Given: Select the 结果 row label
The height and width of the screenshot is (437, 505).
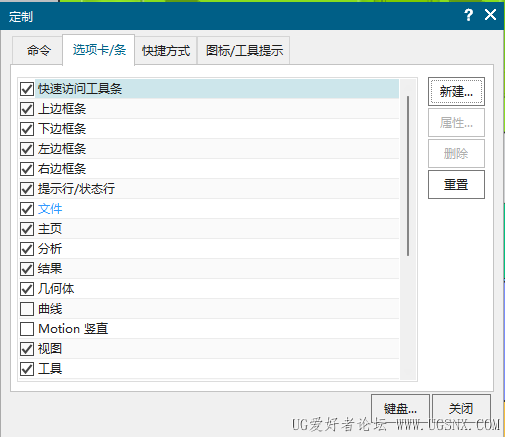Looking at the screenshot, I should click(50, 269).
